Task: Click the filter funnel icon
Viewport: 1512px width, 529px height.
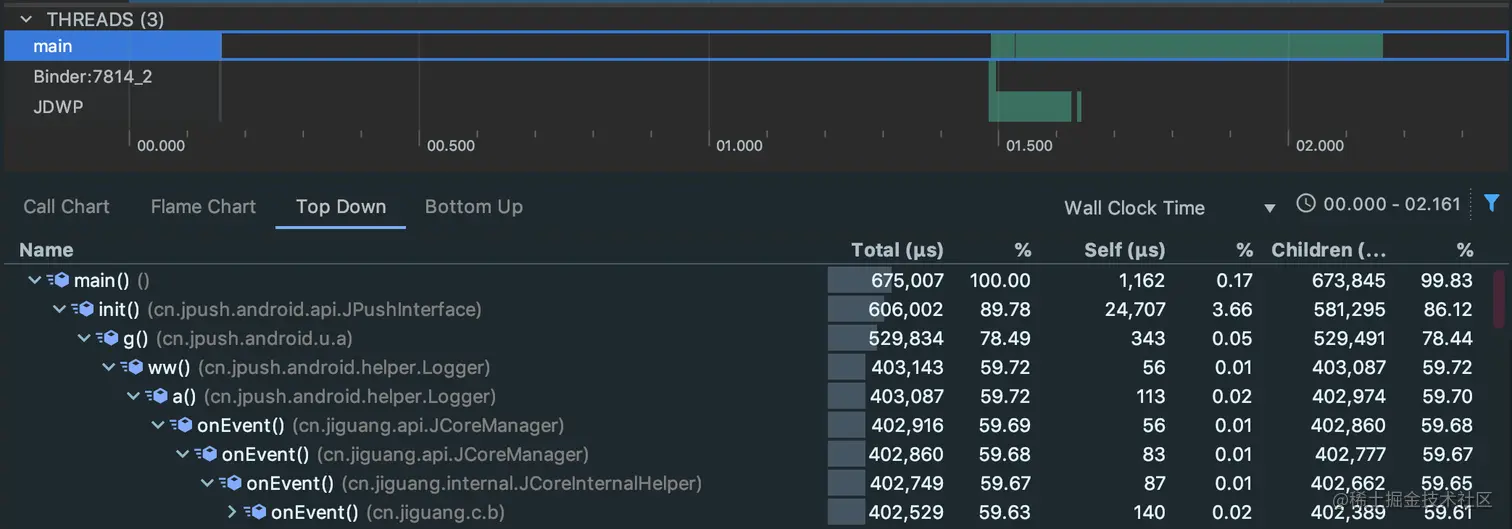Action: 1492,203
